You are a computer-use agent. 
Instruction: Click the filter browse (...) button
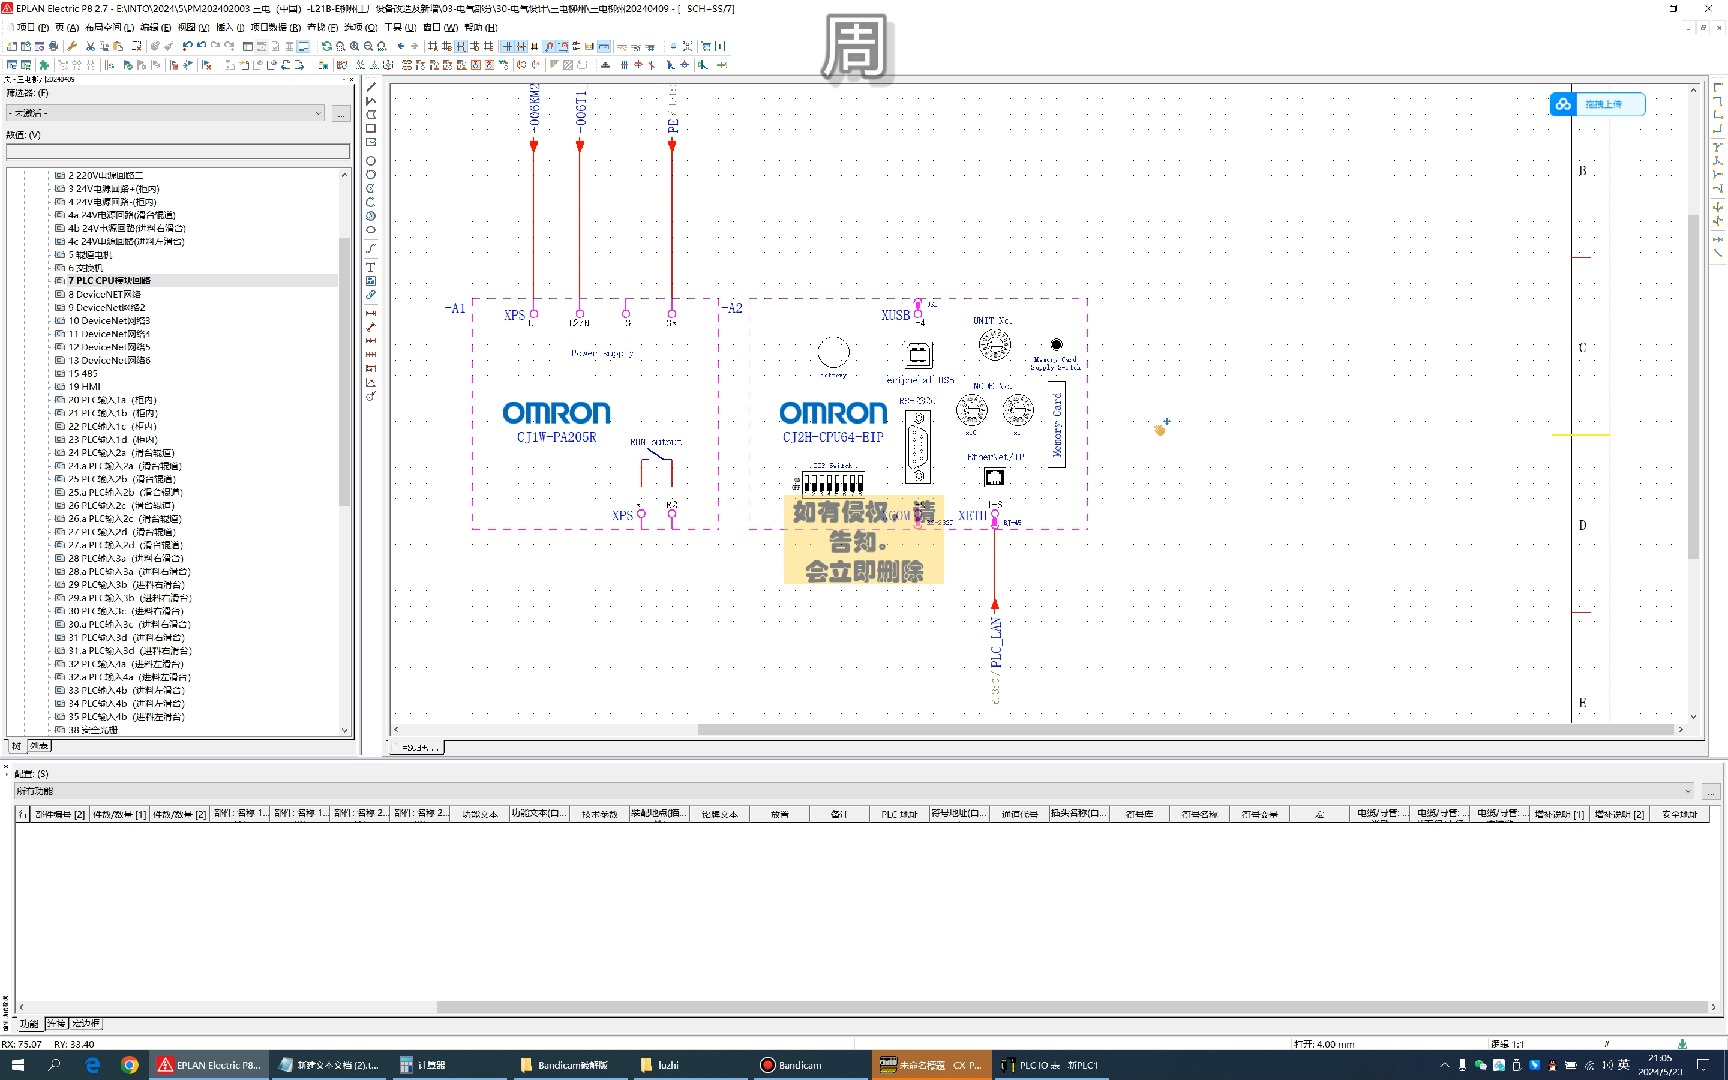pos(341,114)
